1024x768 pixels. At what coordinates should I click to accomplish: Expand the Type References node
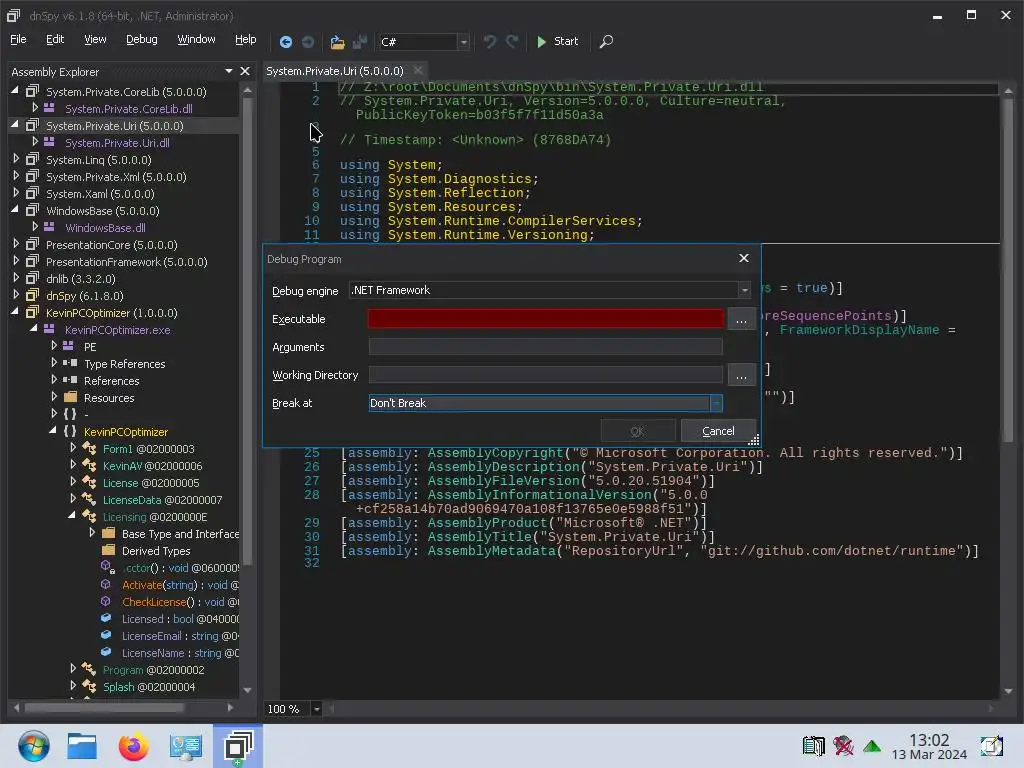pyautogui.click(x=54, y=362)
